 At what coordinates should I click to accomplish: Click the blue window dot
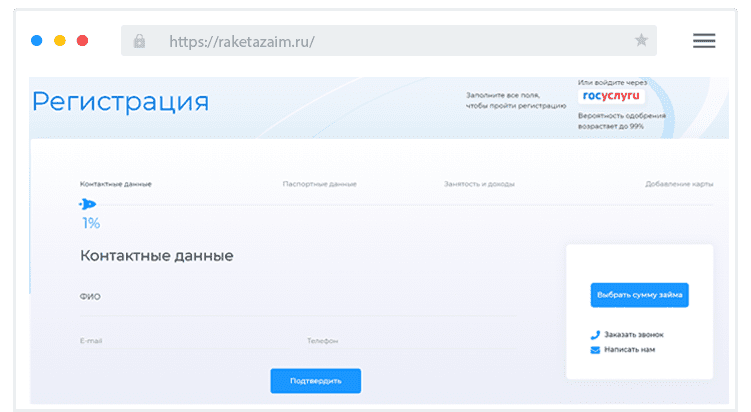(36, 41)
